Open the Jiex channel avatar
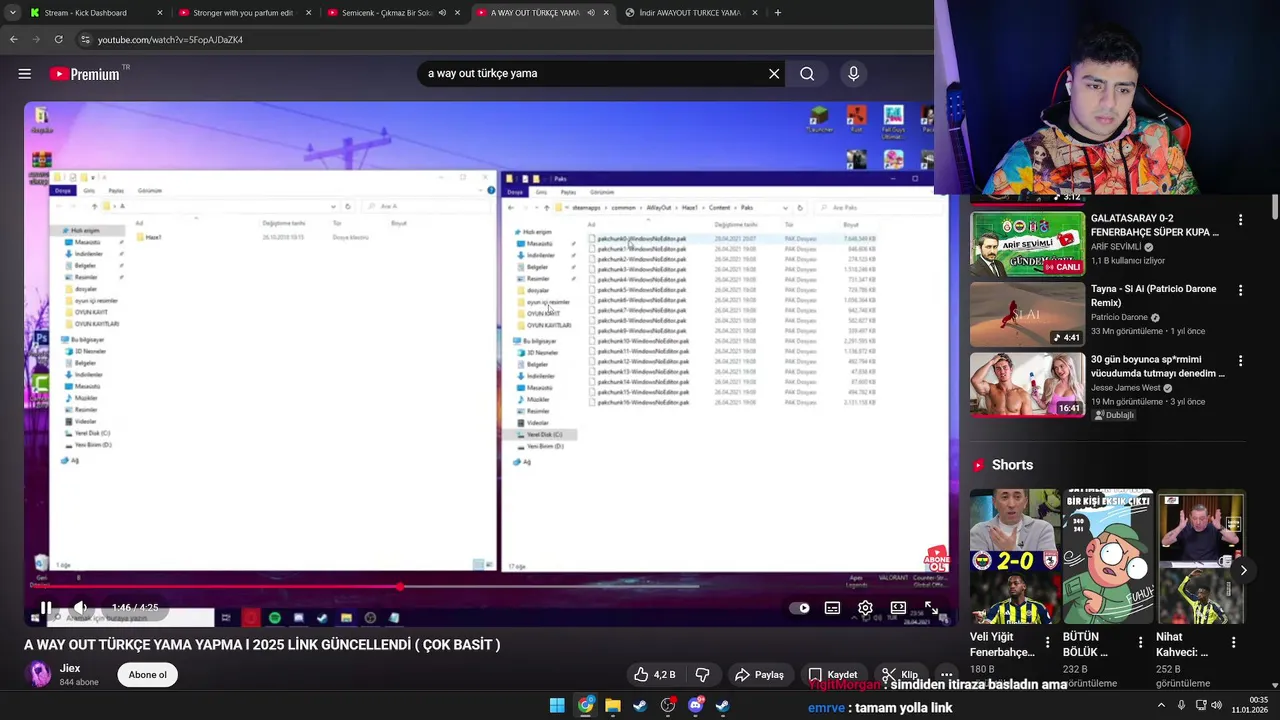Viewport: 1280px width, 720px height. (x=39, y=675)
